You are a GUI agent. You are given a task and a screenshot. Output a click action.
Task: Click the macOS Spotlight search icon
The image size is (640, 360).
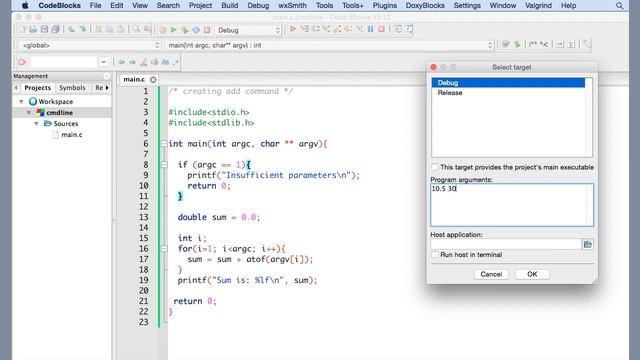tap(620, 6)
